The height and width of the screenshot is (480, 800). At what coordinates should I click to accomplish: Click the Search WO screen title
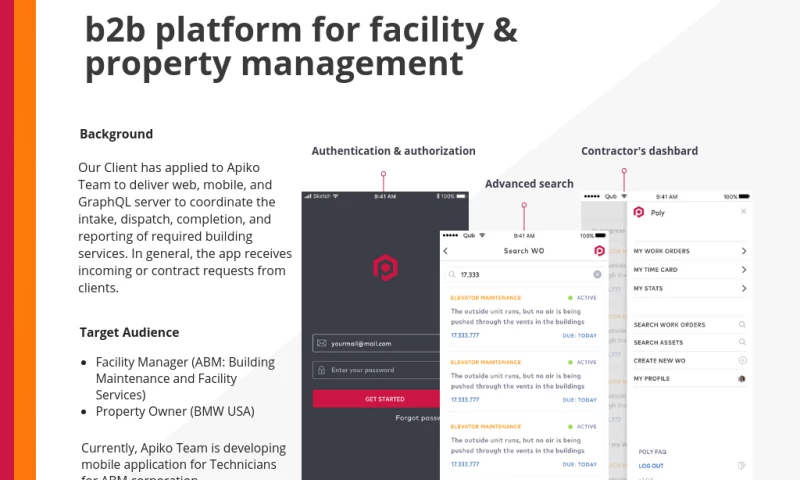click(x=524, y=251)
